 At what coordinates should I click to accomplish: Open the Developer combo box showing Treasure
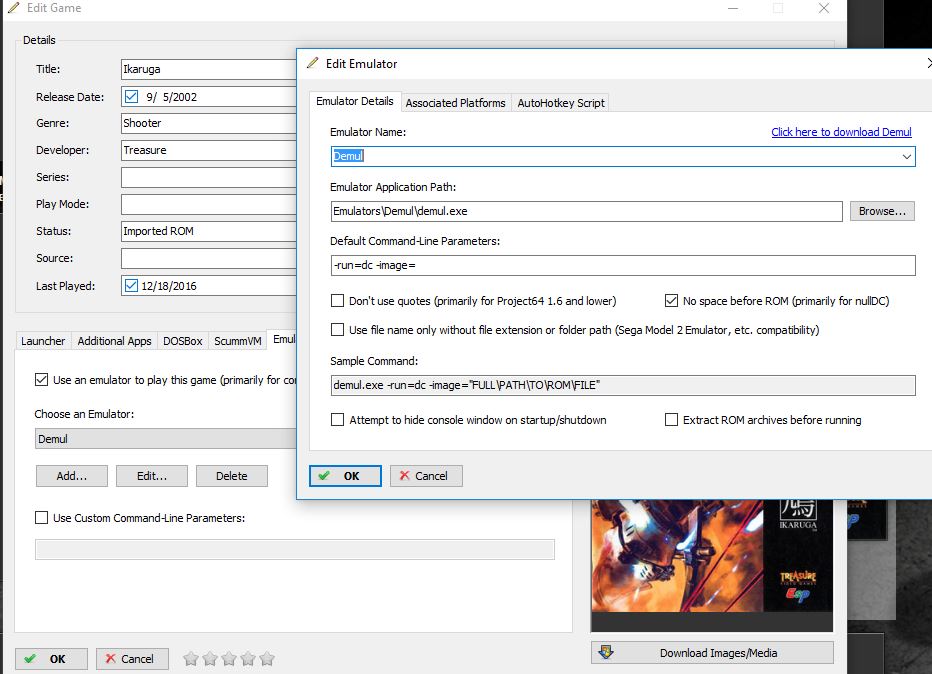[x=209, y=150]
